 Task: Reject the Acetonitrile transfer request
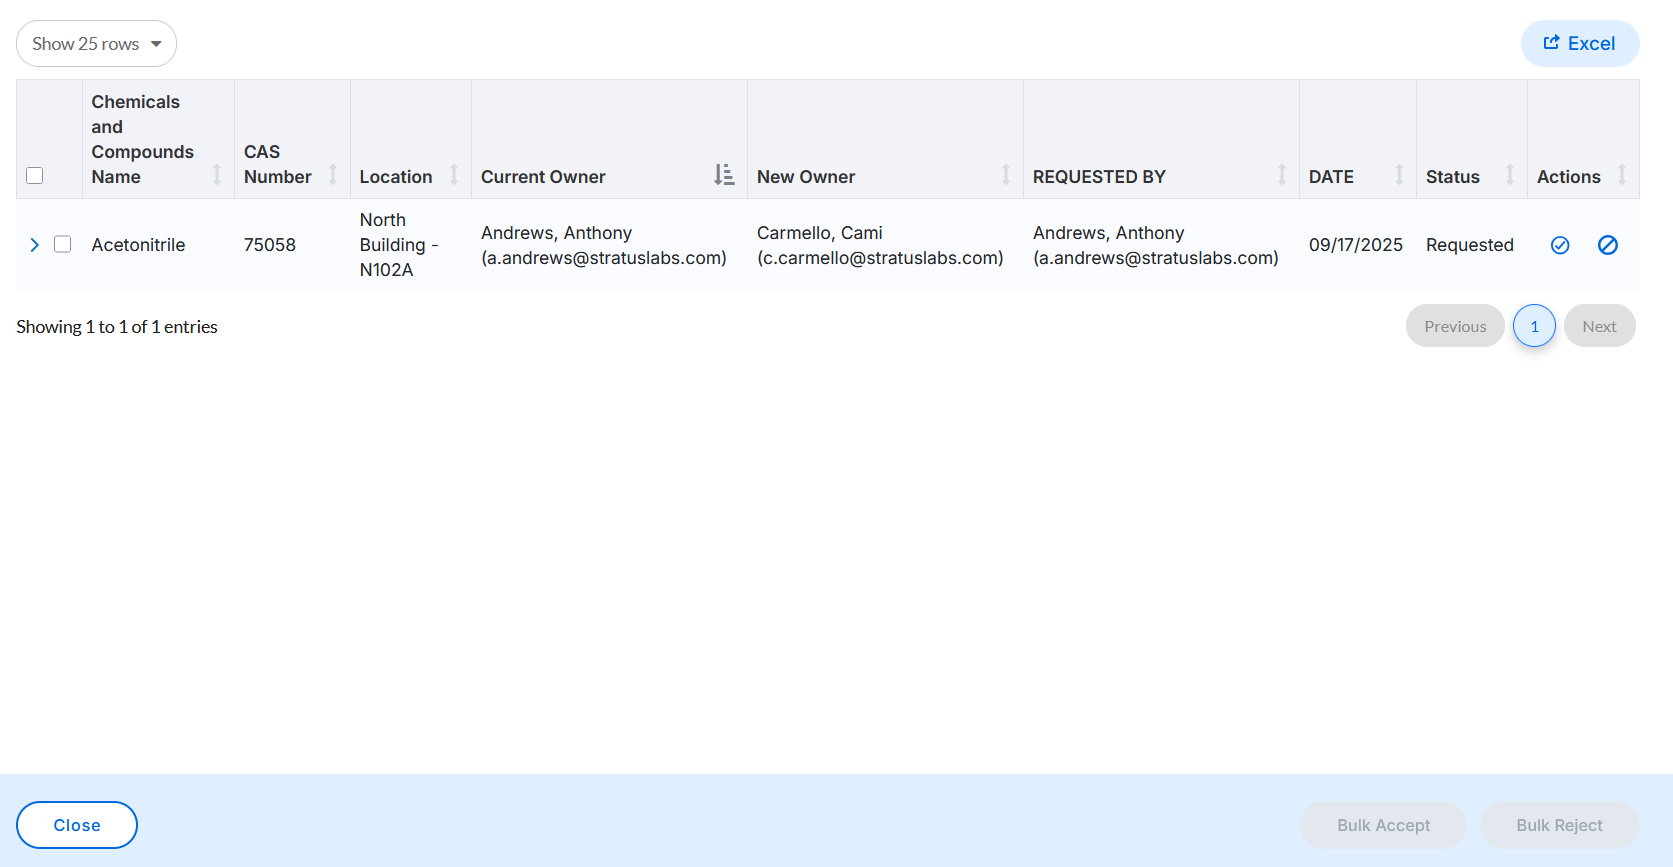coord(1608,245)
